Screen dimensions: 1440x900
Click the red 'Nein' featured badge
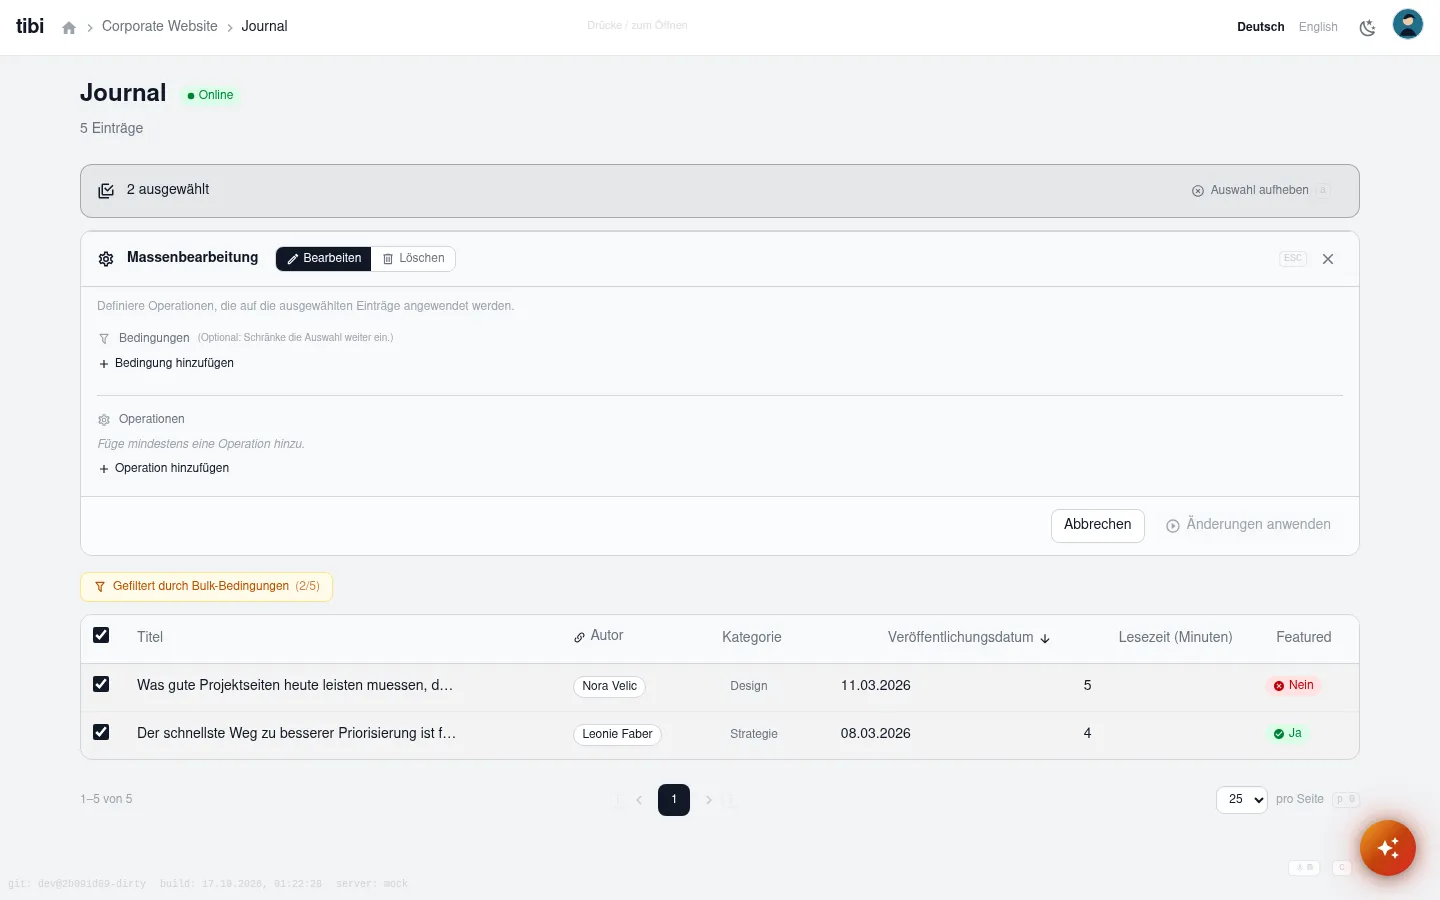tap(1293, 685)
